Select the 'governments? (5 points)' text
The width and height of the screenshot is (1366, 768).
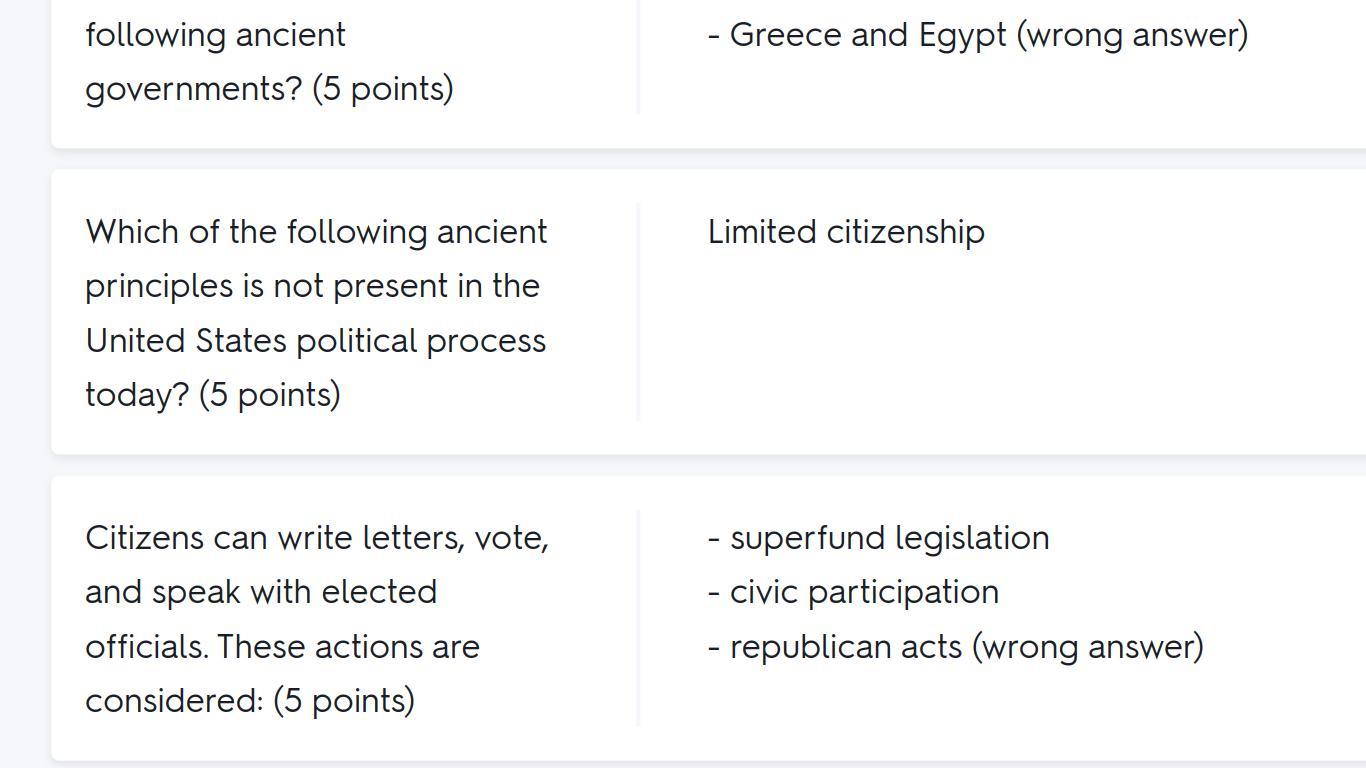[x=269, y=89]
